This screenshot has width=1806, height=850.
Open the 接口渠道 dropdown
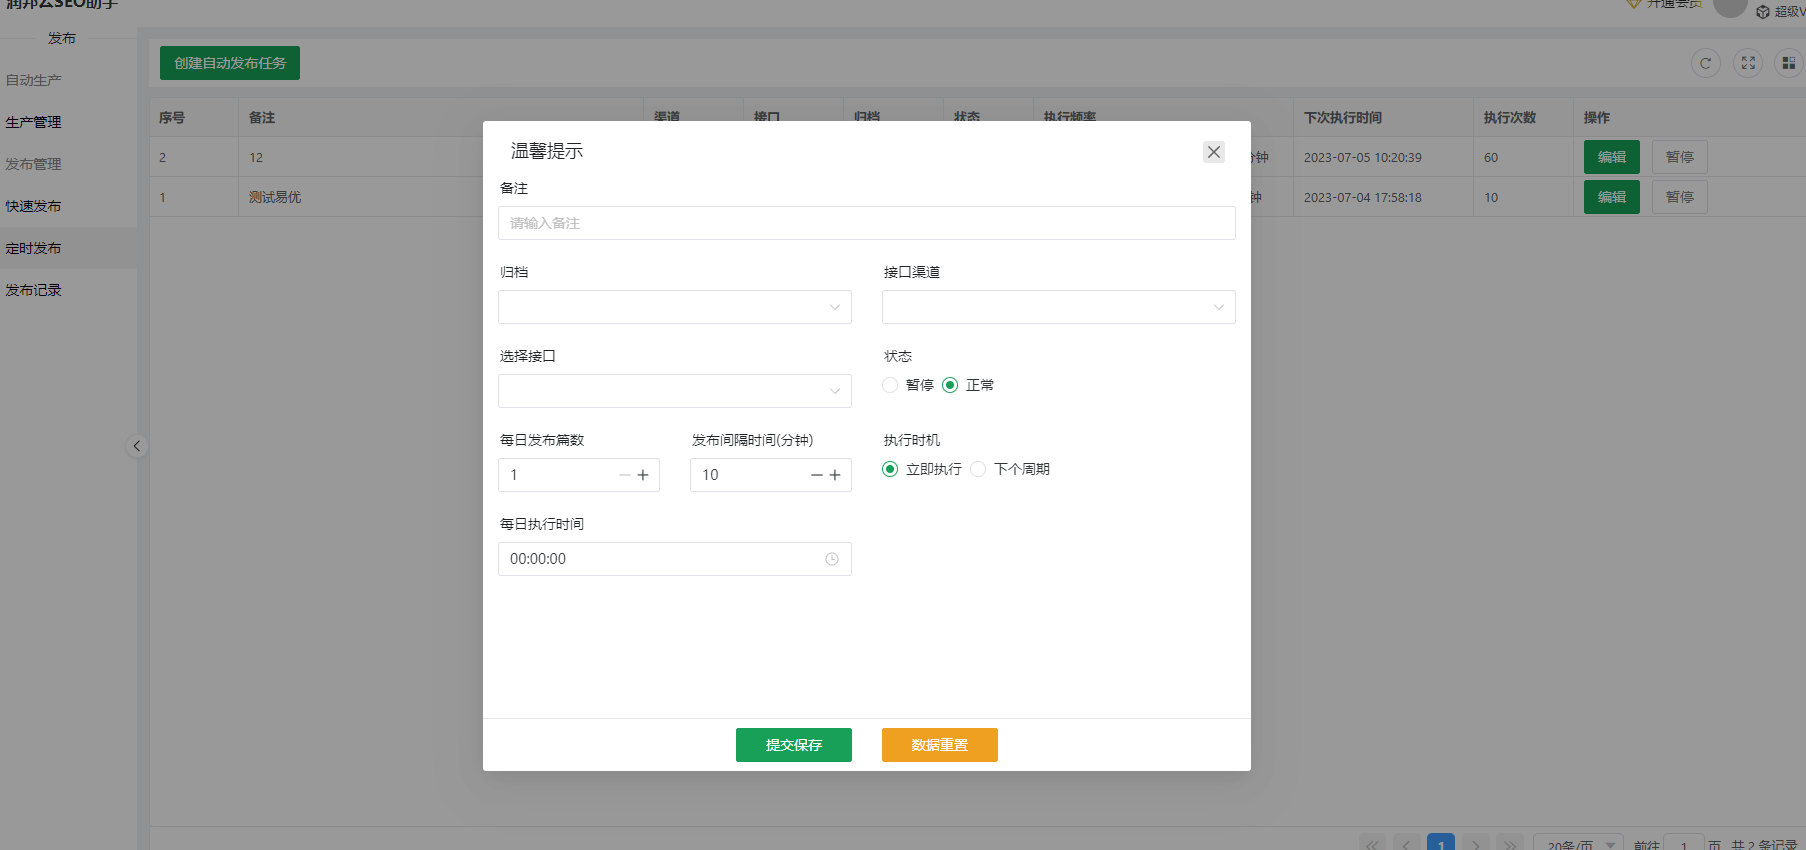coord(1058,307)
